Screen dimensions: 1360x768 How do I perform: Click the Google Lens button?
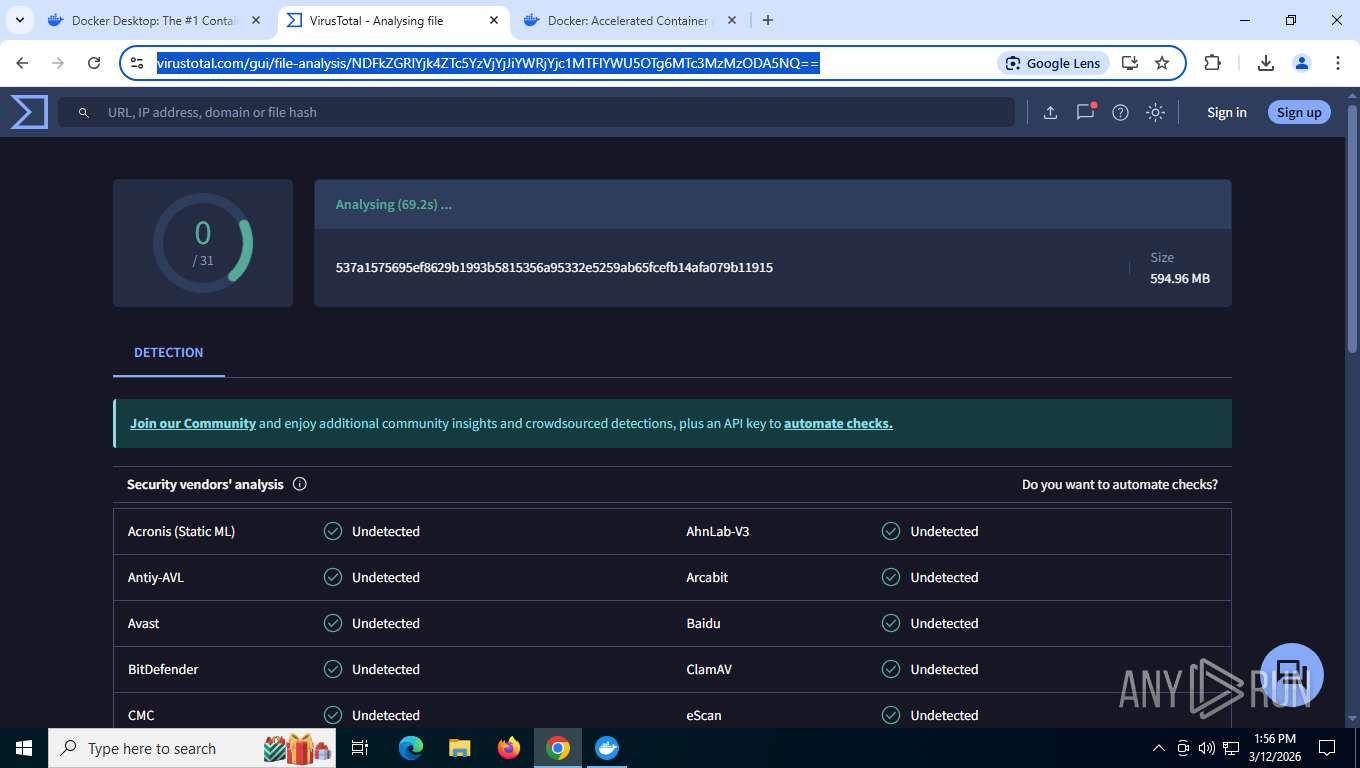pos(1053,63)
